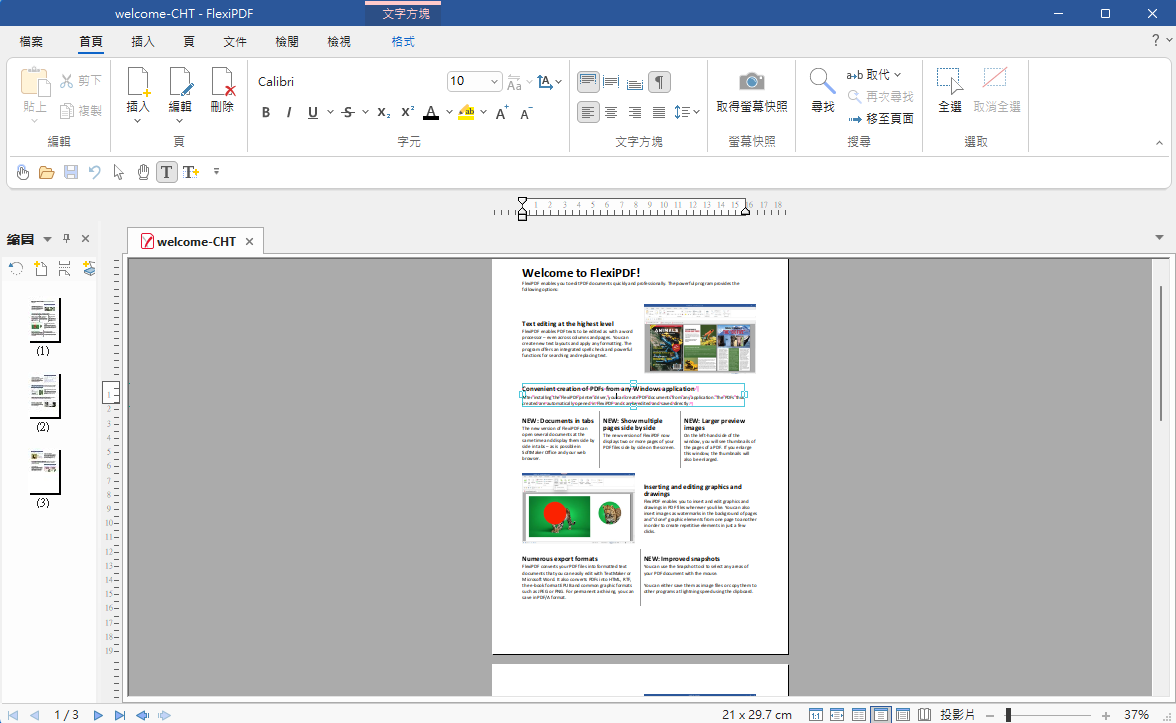Screen dimensions: 1176x723
Task: Click the undo arrow in quick toolbar
Action: click(95, 172)
